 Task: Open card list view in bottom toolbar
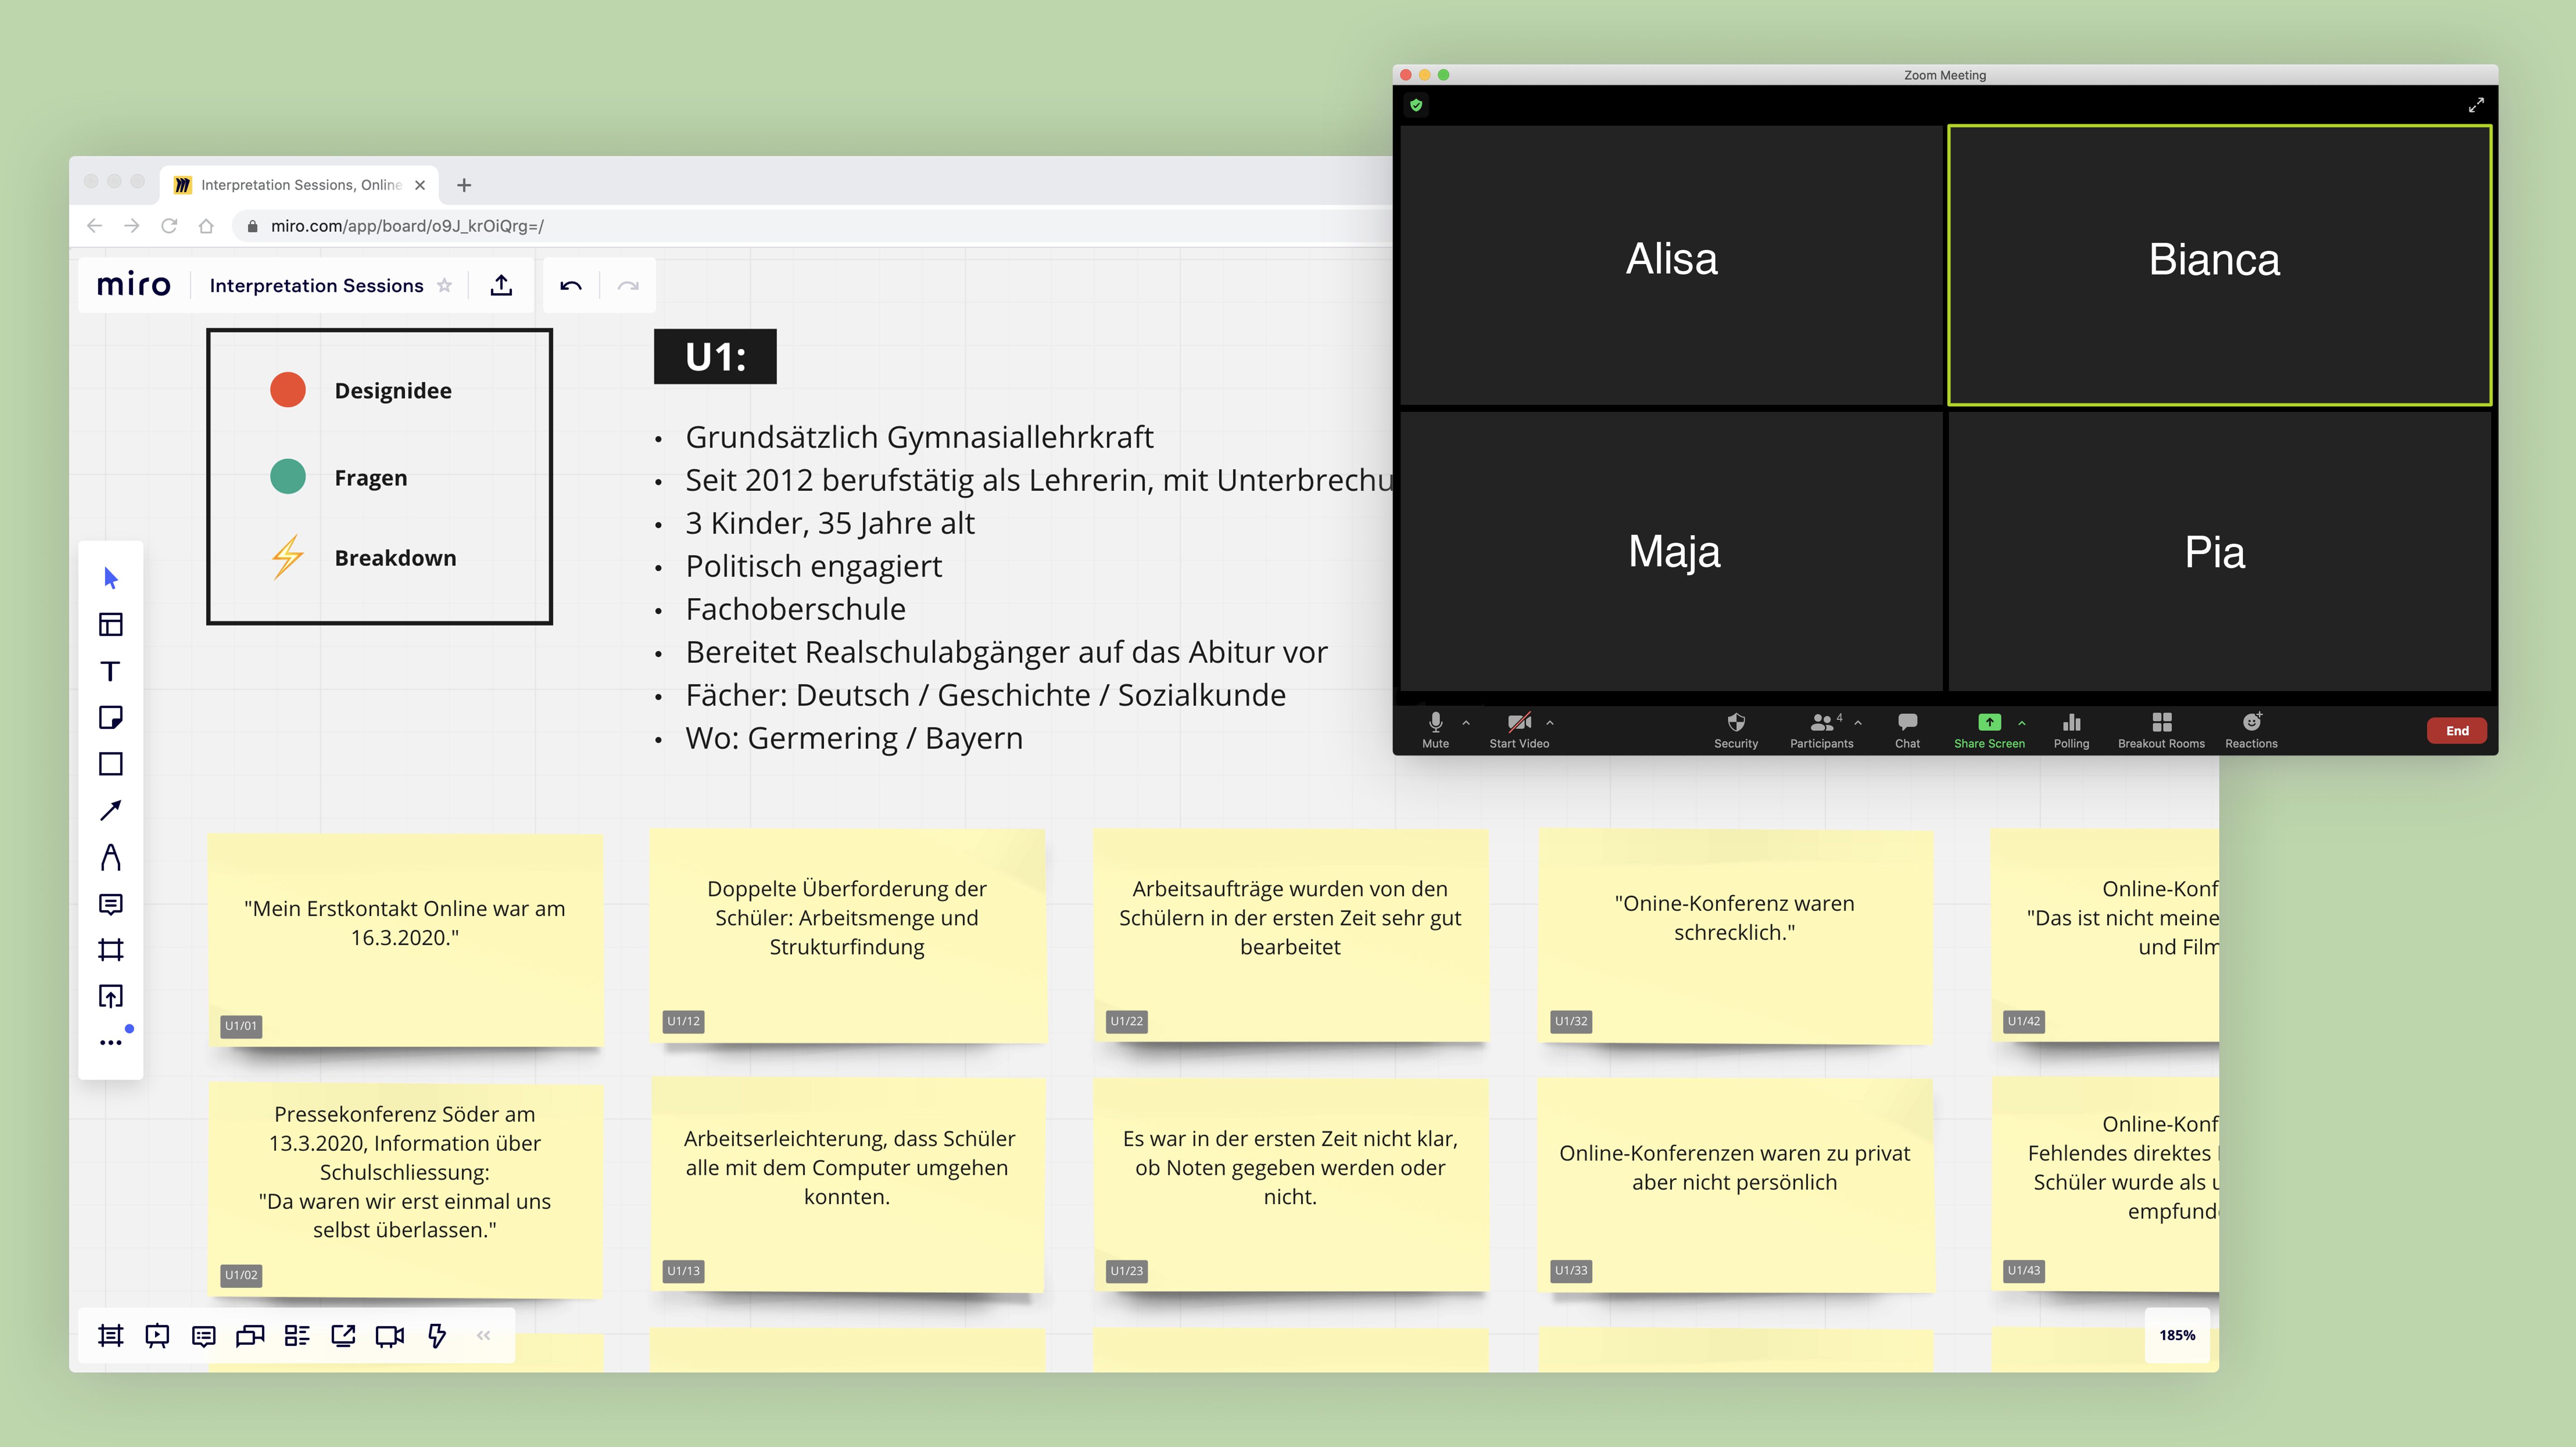(297, 1335)
